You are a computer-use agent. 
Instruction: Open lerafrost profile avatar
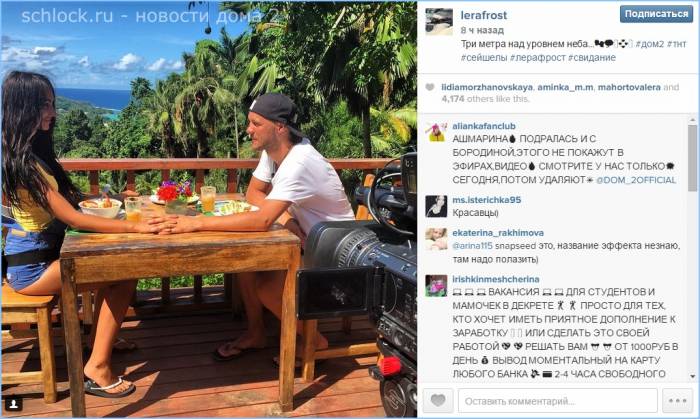coord(439,21)
